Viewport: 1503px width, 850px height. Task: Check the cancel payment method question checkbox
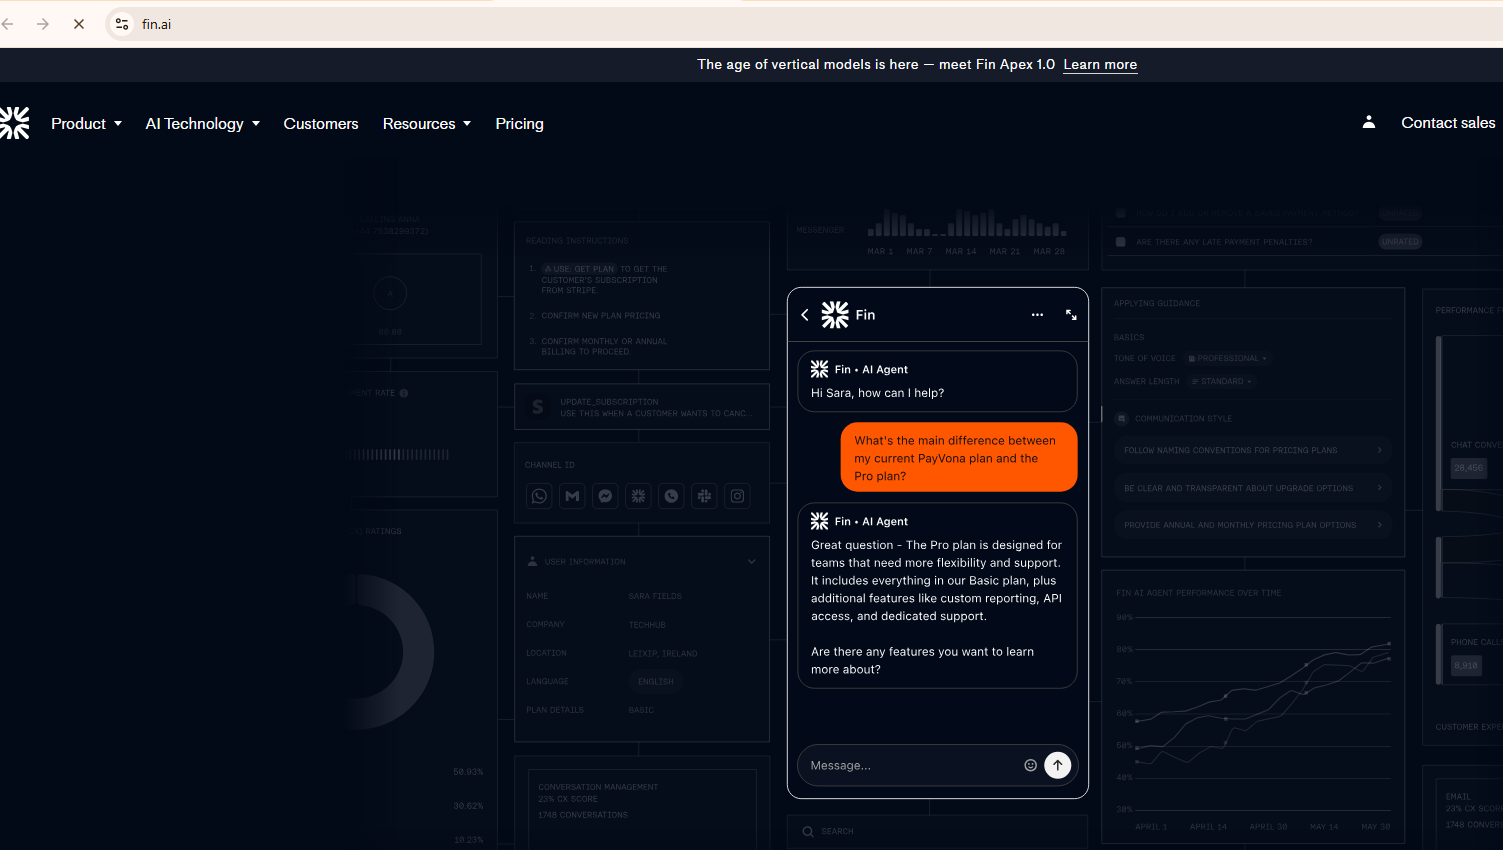[x=1120, y=213]
